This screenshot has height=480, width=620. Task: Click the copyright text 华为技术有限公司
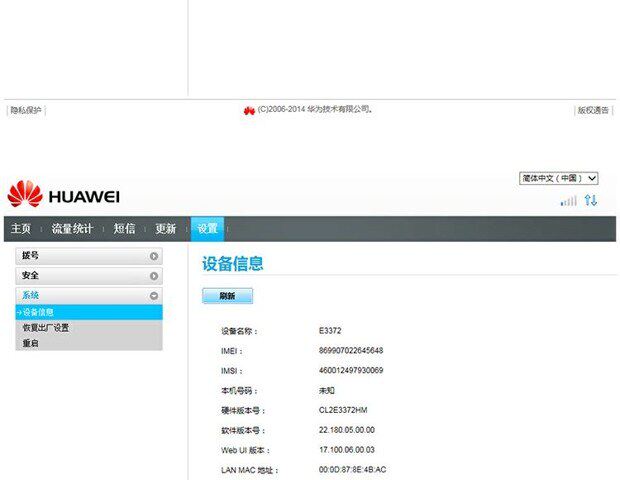338,109
